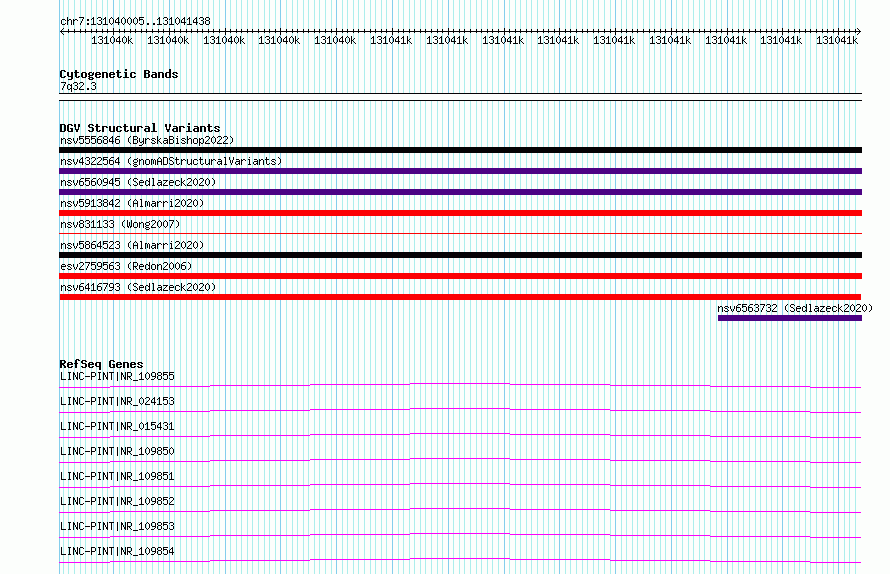The height and width of the screenshot is (574, 890).
Task: Click the Cytogenetic Bands track heading
Action: click(x=119, y=74)
